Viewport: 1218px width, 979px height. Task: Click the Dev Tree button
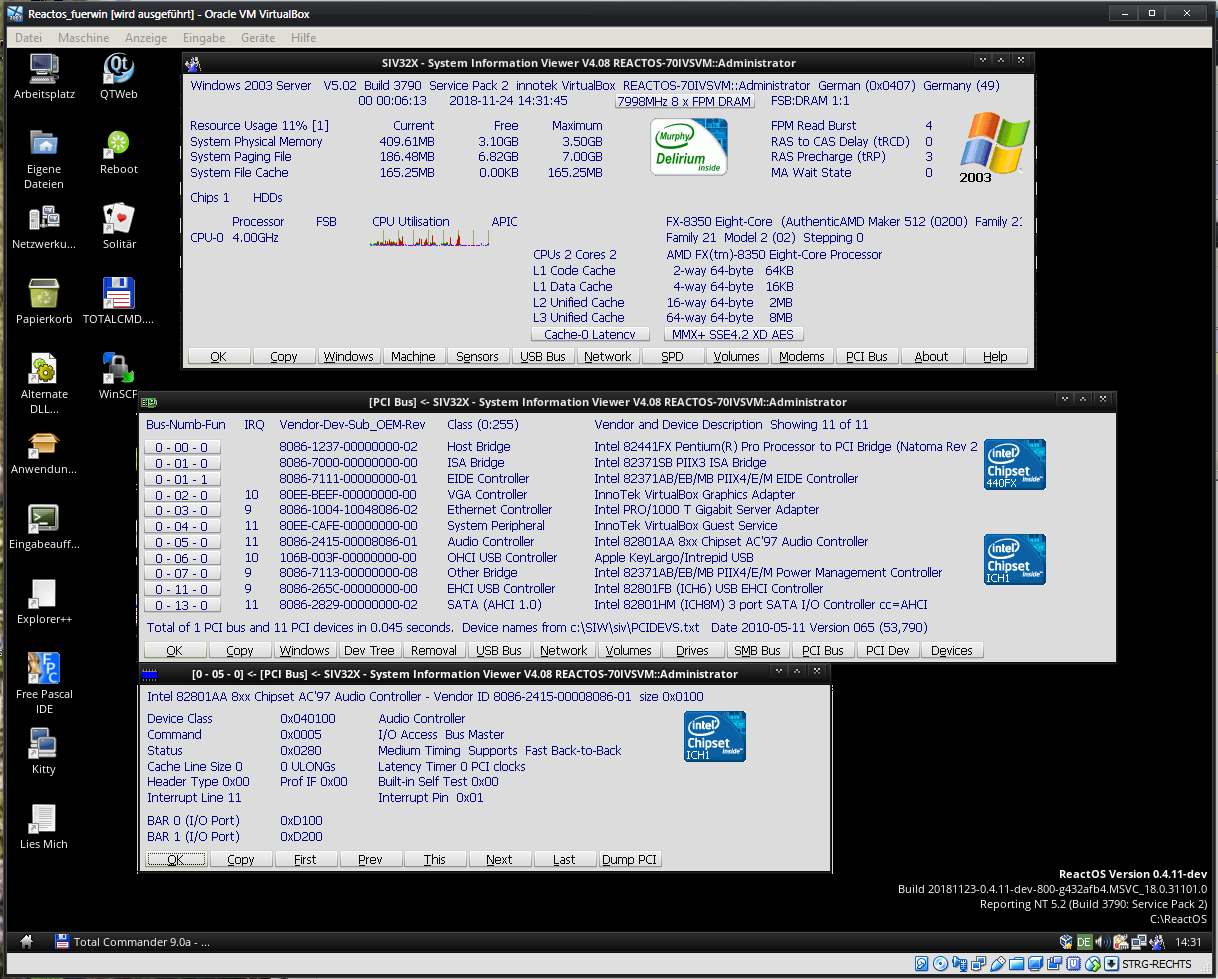pyautogui.click(x=369, y=650)
